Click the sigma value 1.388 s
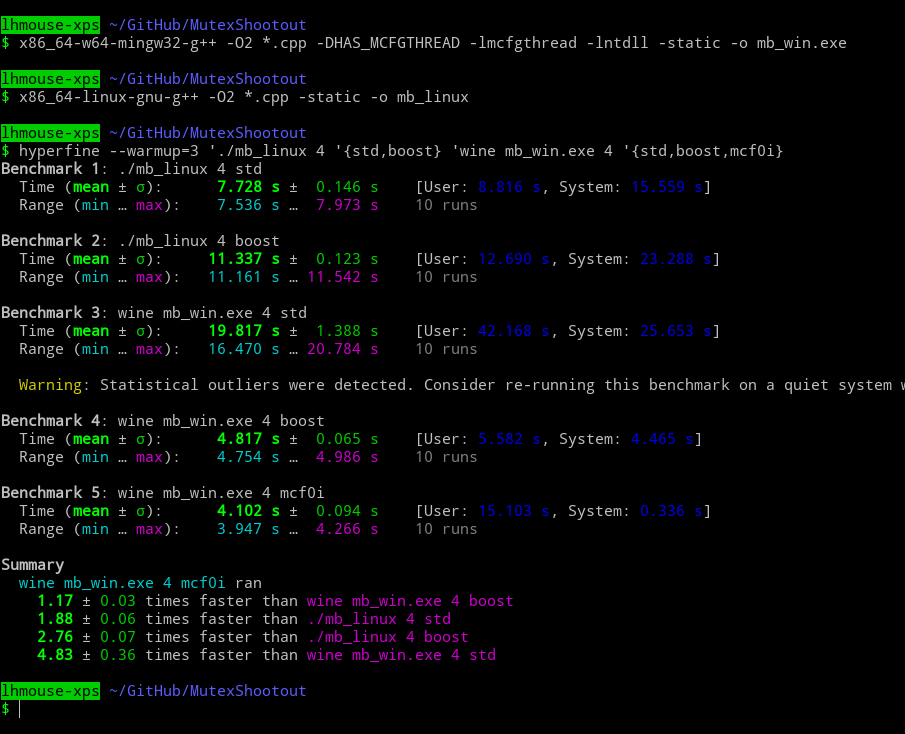This screenshot has width=905, height=734. (347, 331)
